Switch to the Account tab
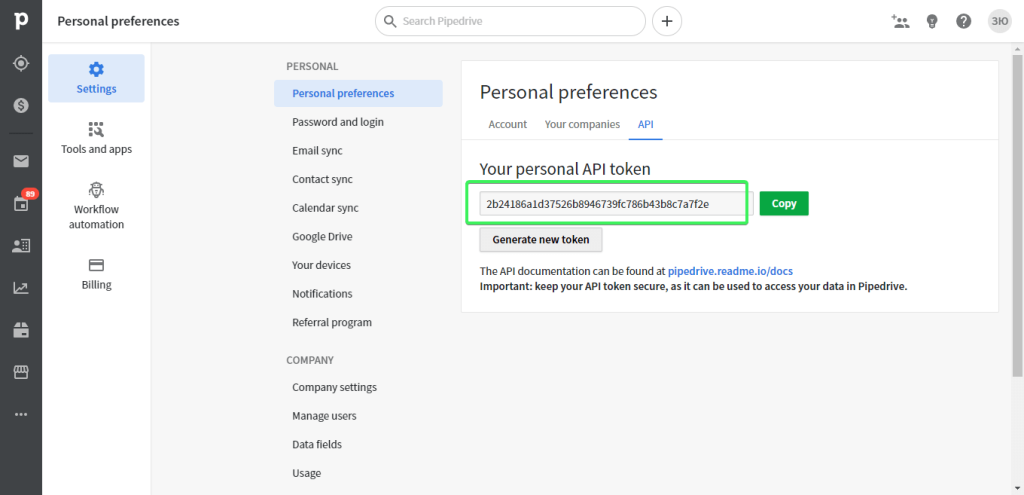Screen dimensions: 1024x495 [507, 124]
